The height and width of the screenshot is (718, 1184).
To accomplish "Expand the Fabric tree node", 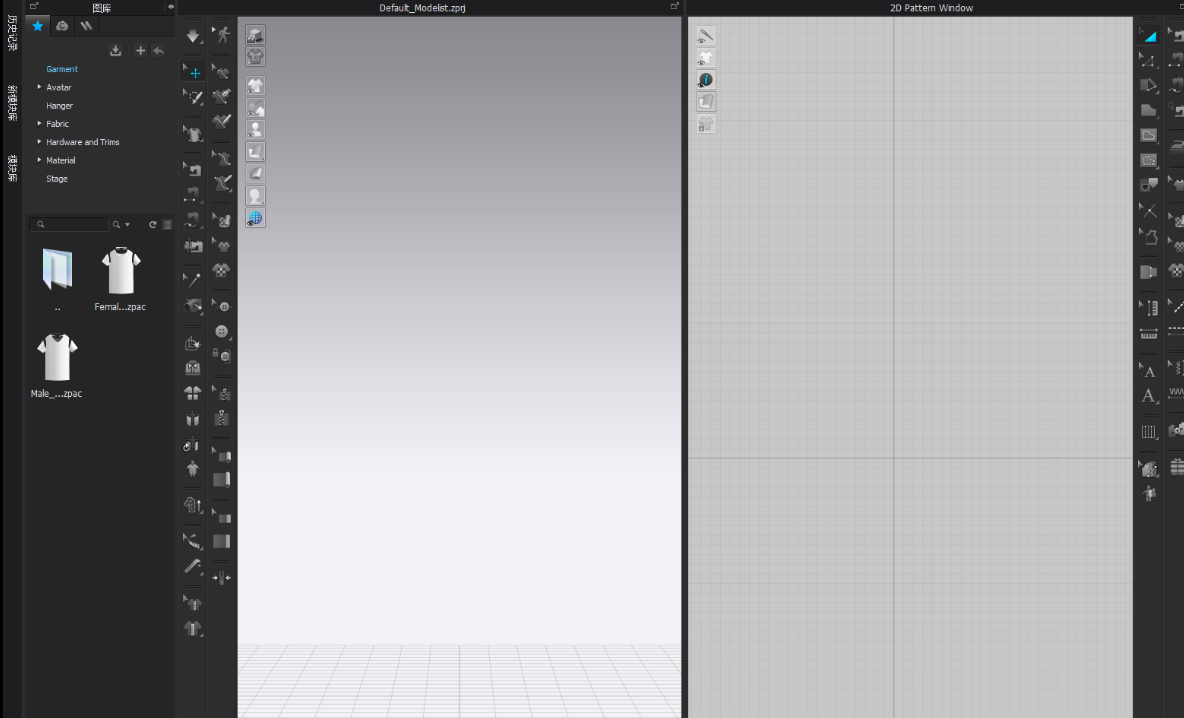I will click(x=40, y=124).
